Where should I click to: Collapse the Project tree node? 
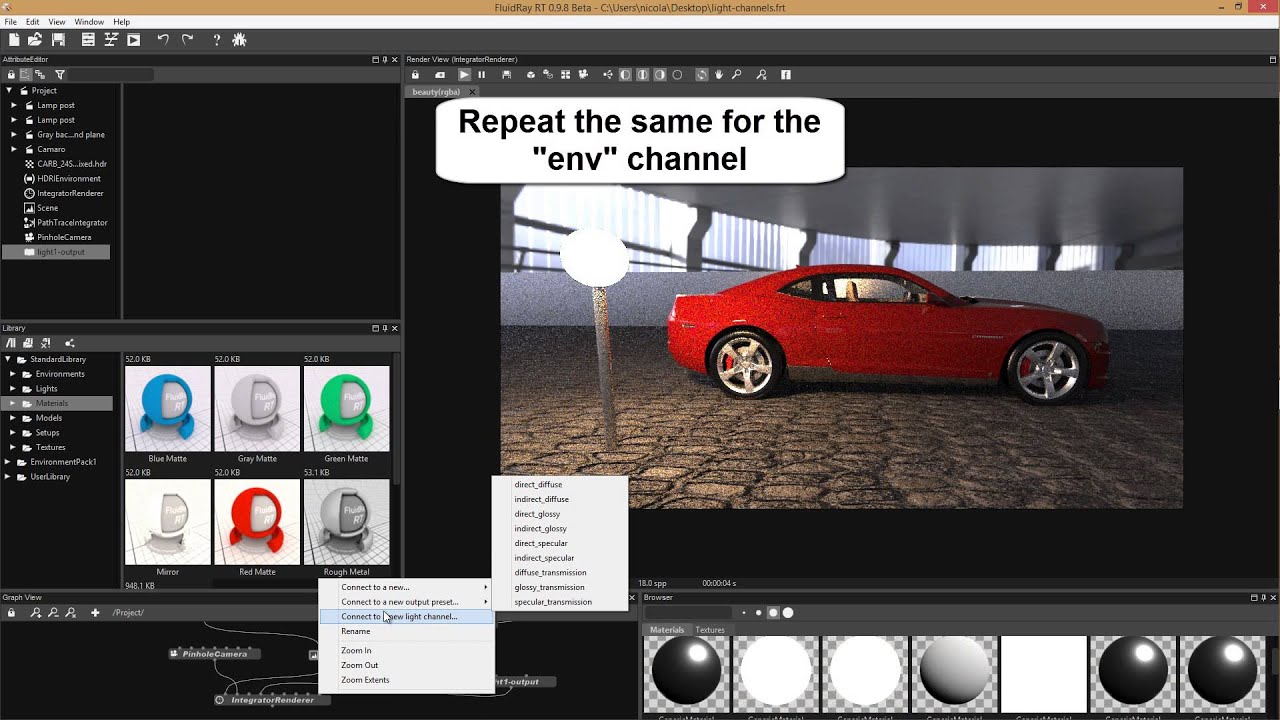pyautogui.click(x=9, y=91)
